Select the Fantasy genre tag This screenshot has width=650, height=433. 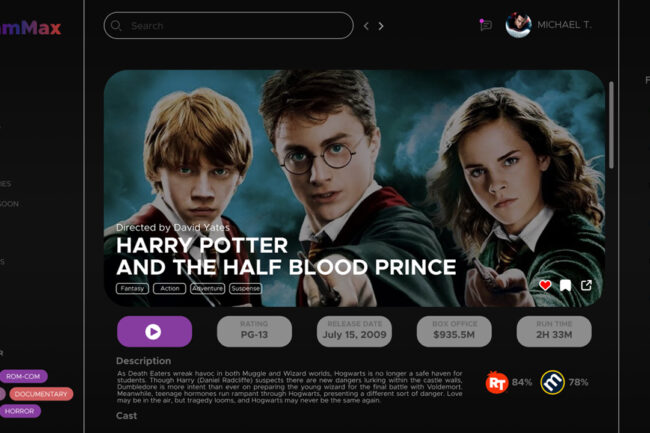point(132,288)
